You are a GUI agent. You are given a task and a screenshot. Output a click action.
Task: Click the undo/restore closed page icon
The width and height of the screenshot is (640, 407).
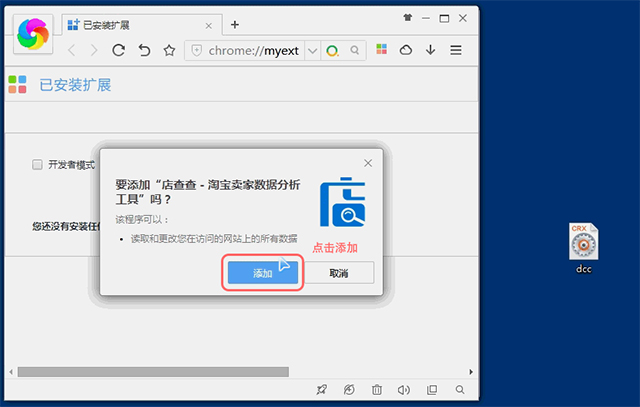144,50
